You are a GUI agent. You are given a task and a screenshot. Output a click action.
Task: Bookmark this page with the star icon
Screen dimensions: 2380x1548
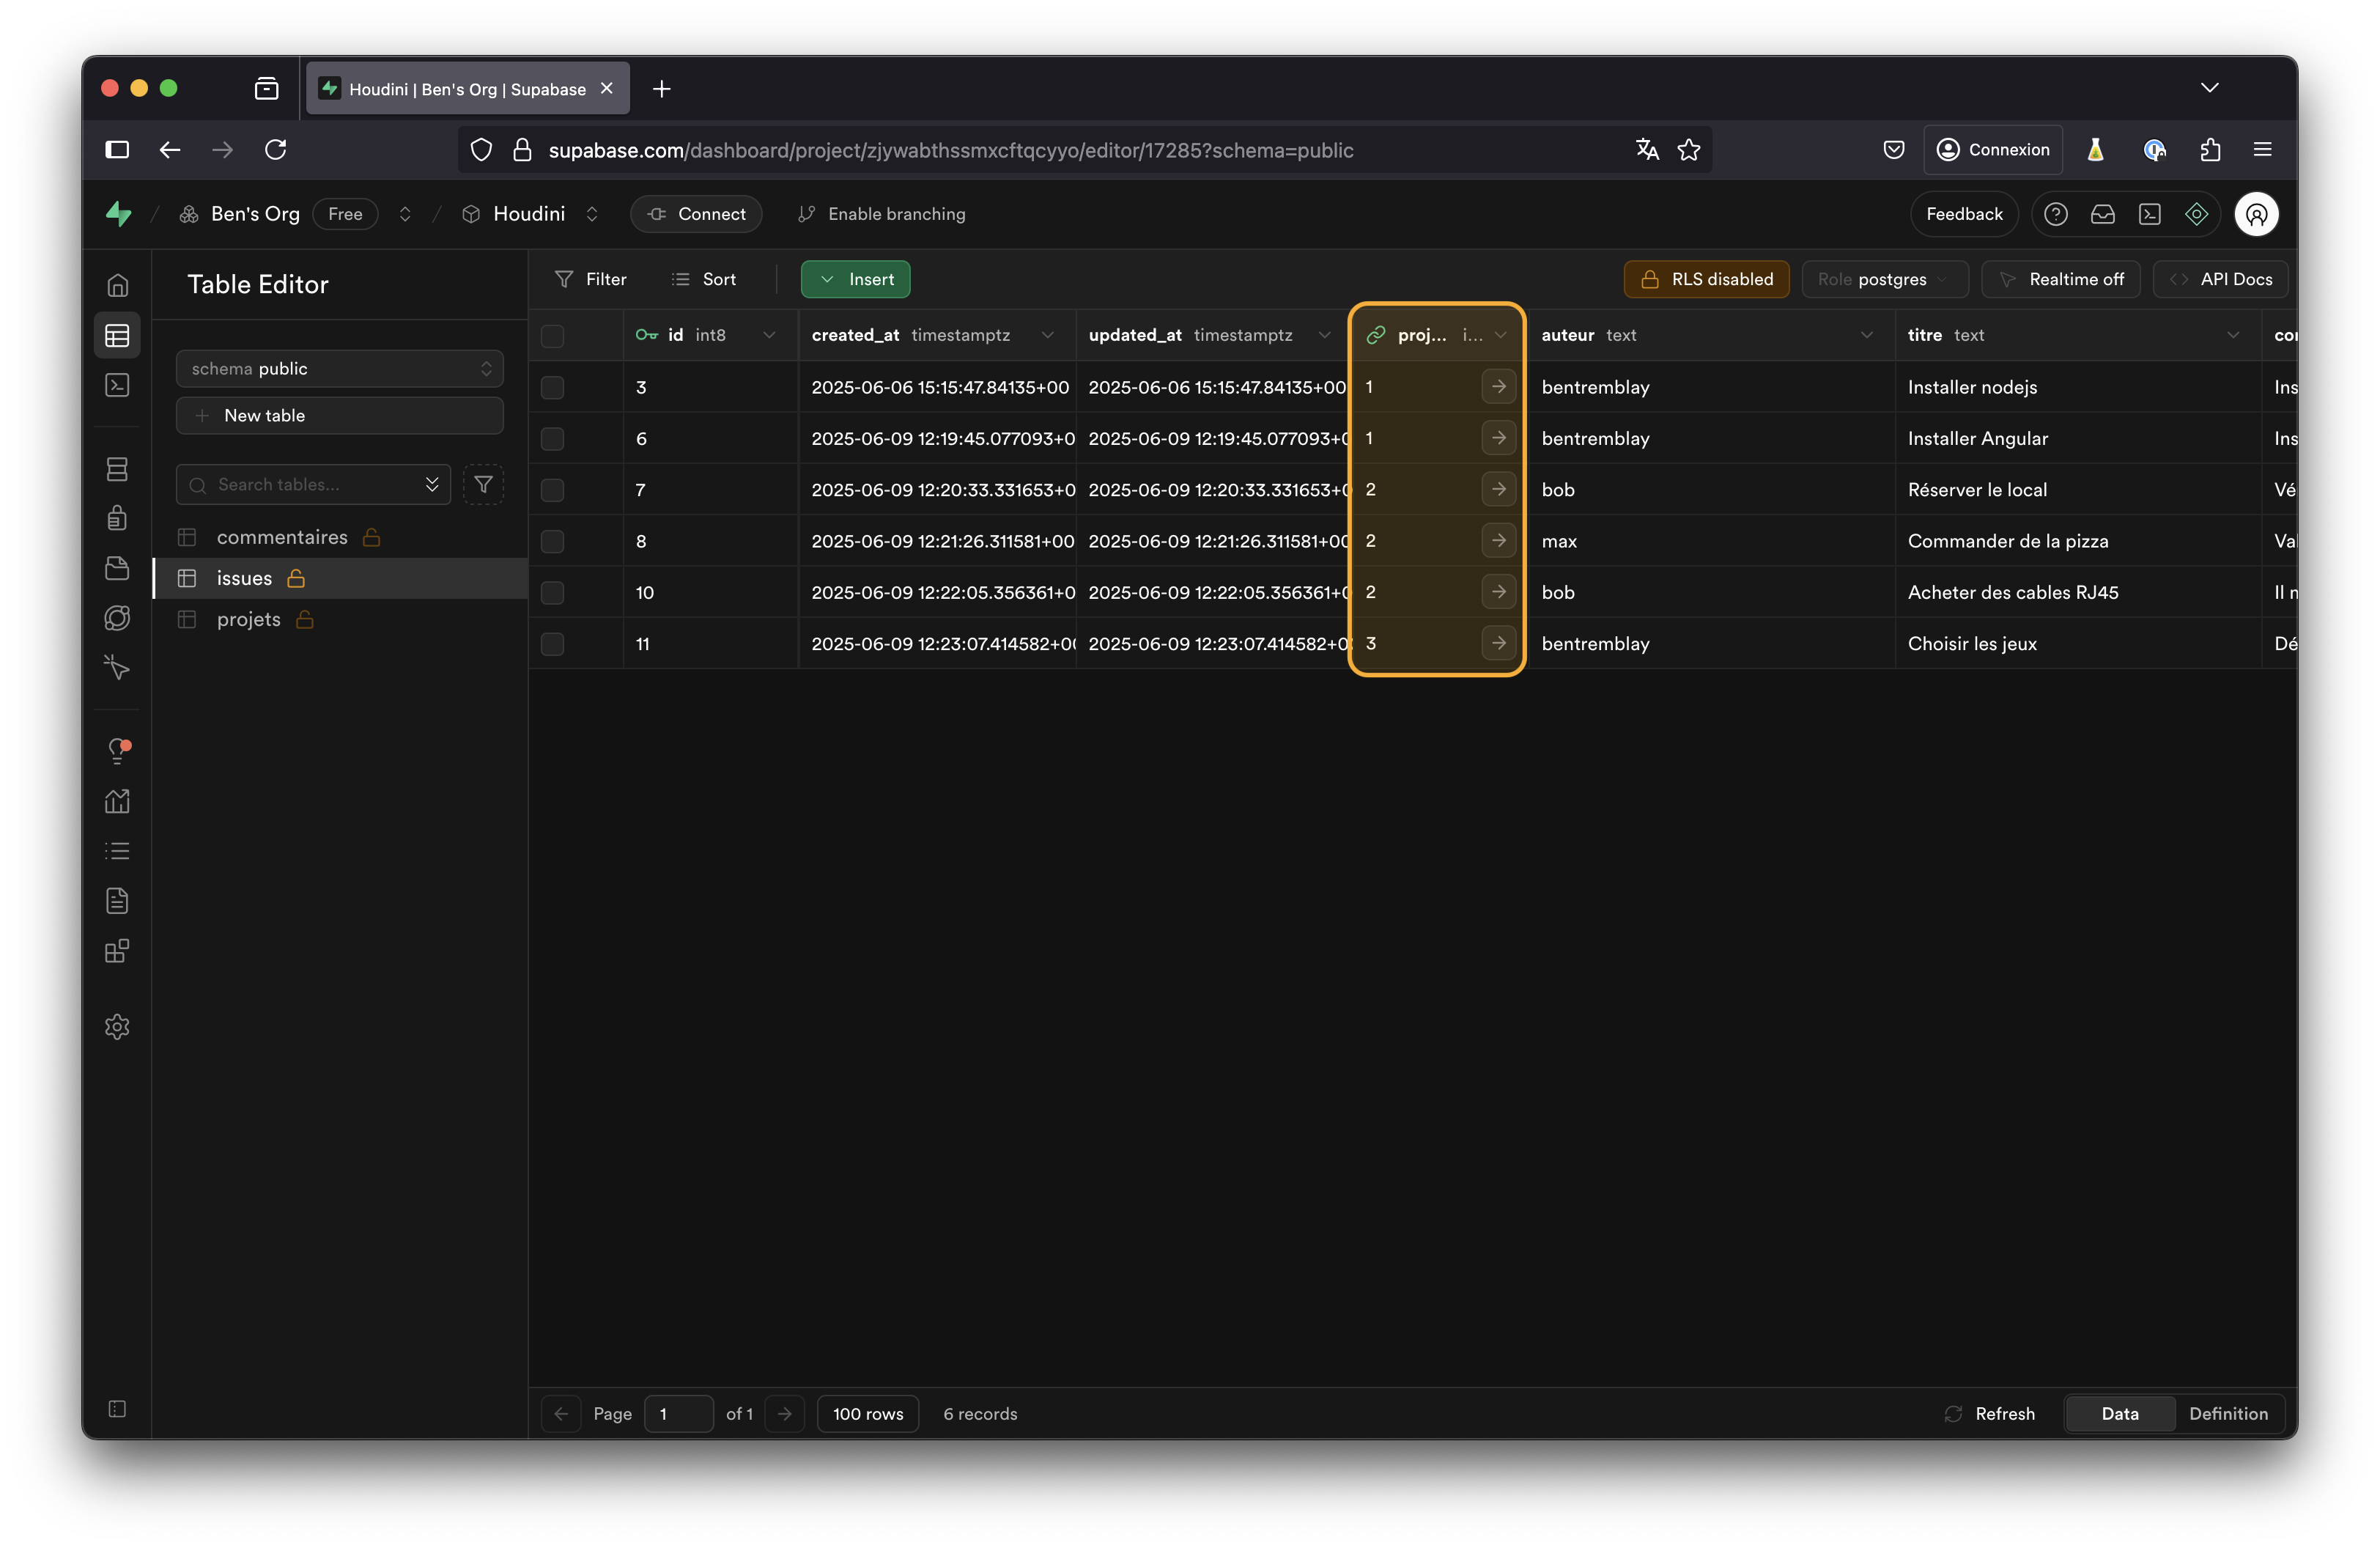[1689, 150]
